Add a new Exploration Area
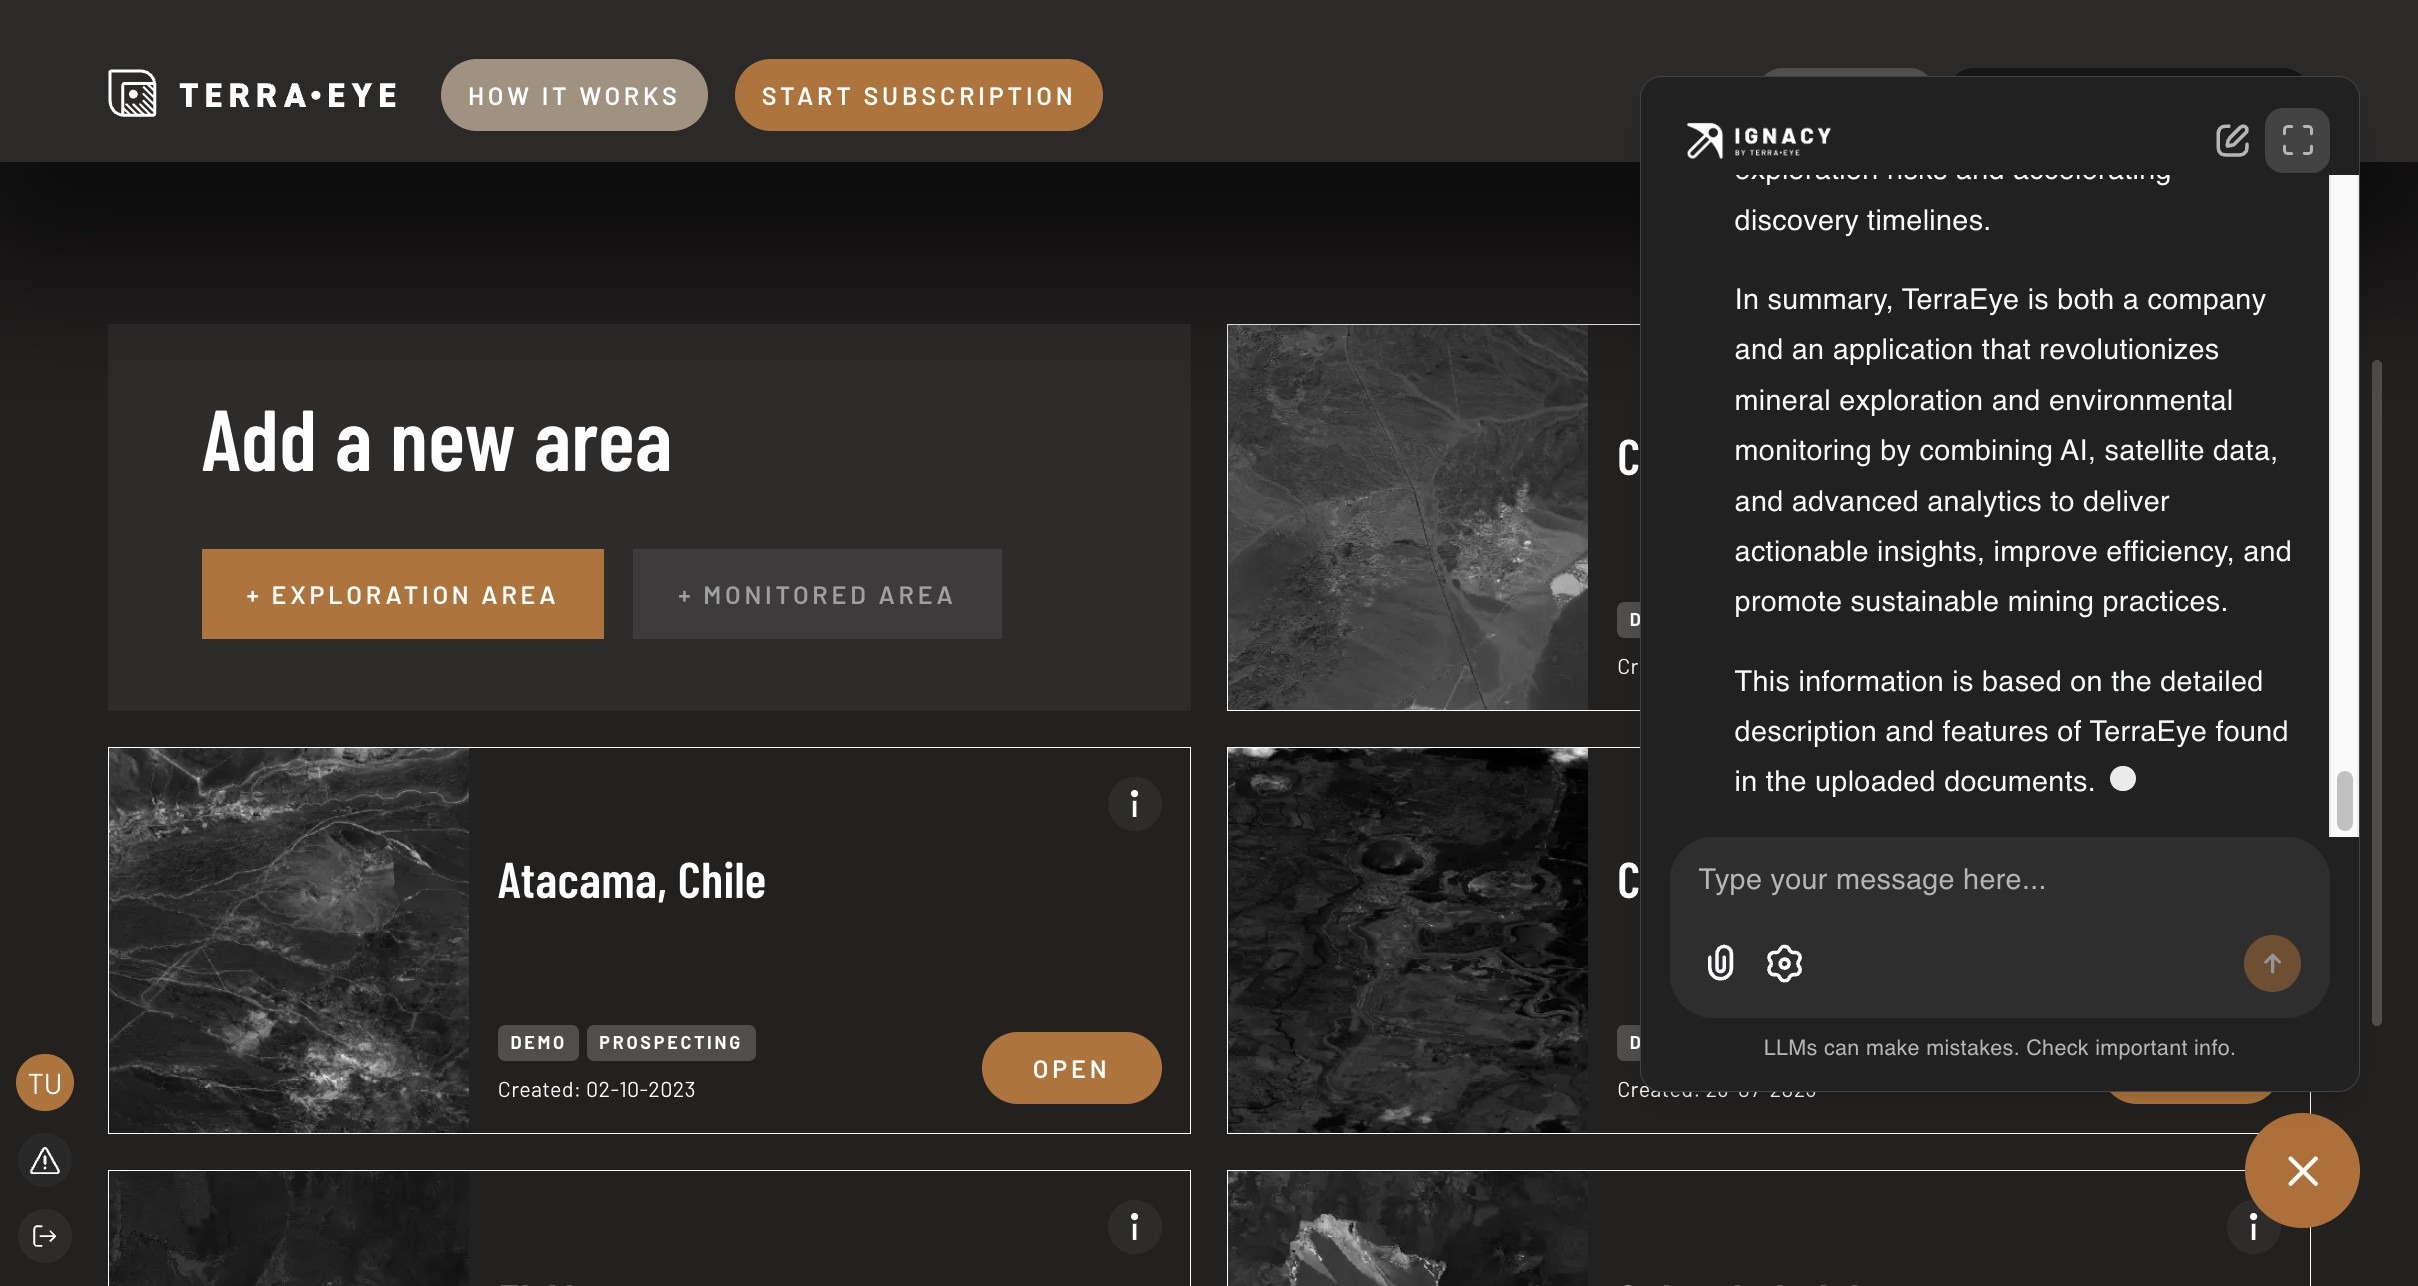Image resolution: width=2418 pixels, height=1286 pixels. point(402,594)
